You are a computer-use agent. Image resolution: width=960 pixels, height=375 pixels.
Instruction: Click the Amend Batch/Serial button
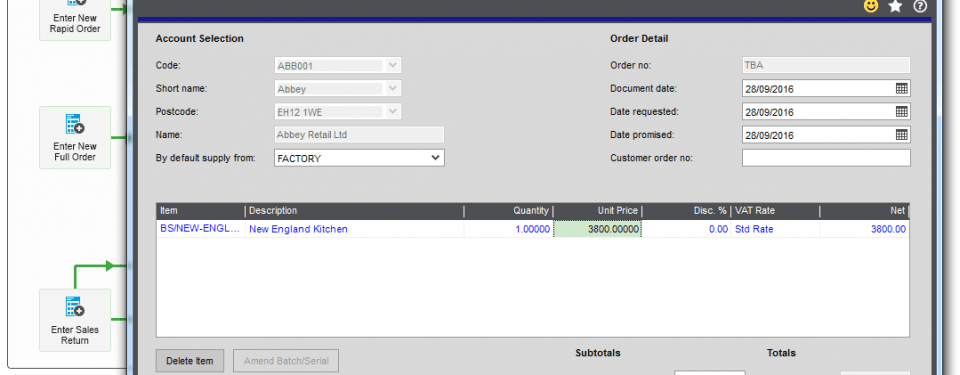pyautogui.click(x=286, y=361)
